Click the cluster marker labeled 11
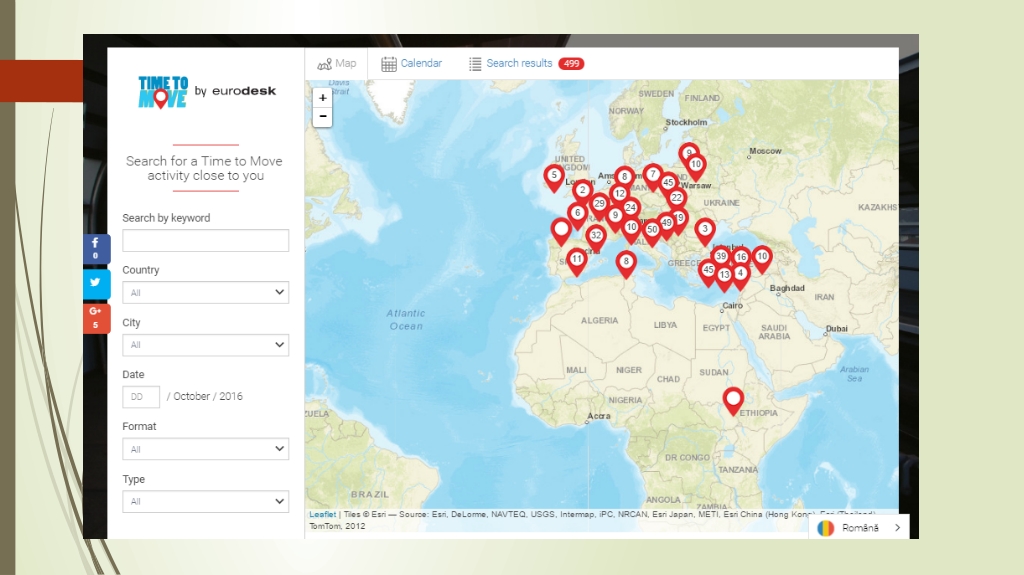Viewport: 1024px width, 575px height. pos(577,260)
